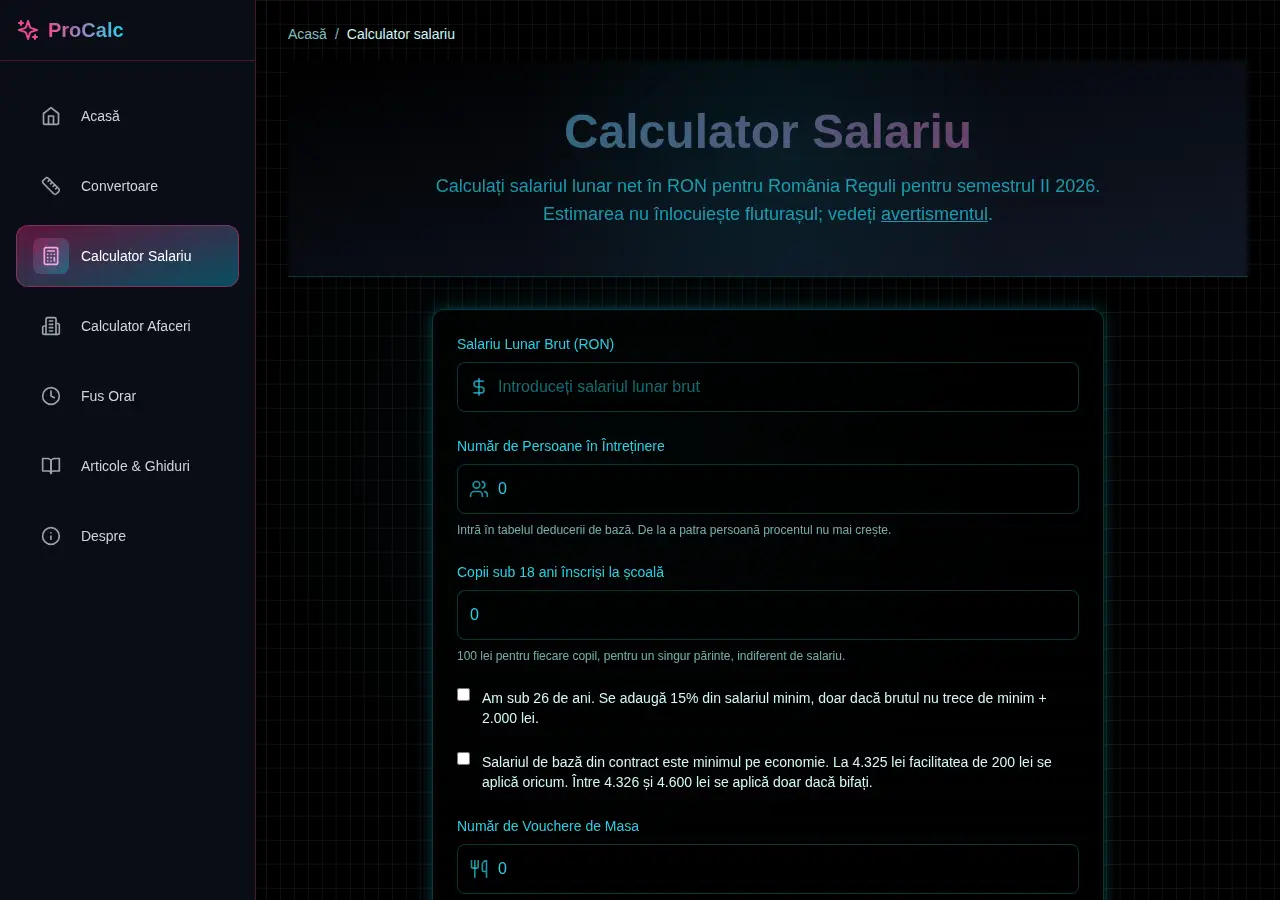Check the minimum economy salary checkbox
The image size is (1280, 900).
[x=464, y=759]
